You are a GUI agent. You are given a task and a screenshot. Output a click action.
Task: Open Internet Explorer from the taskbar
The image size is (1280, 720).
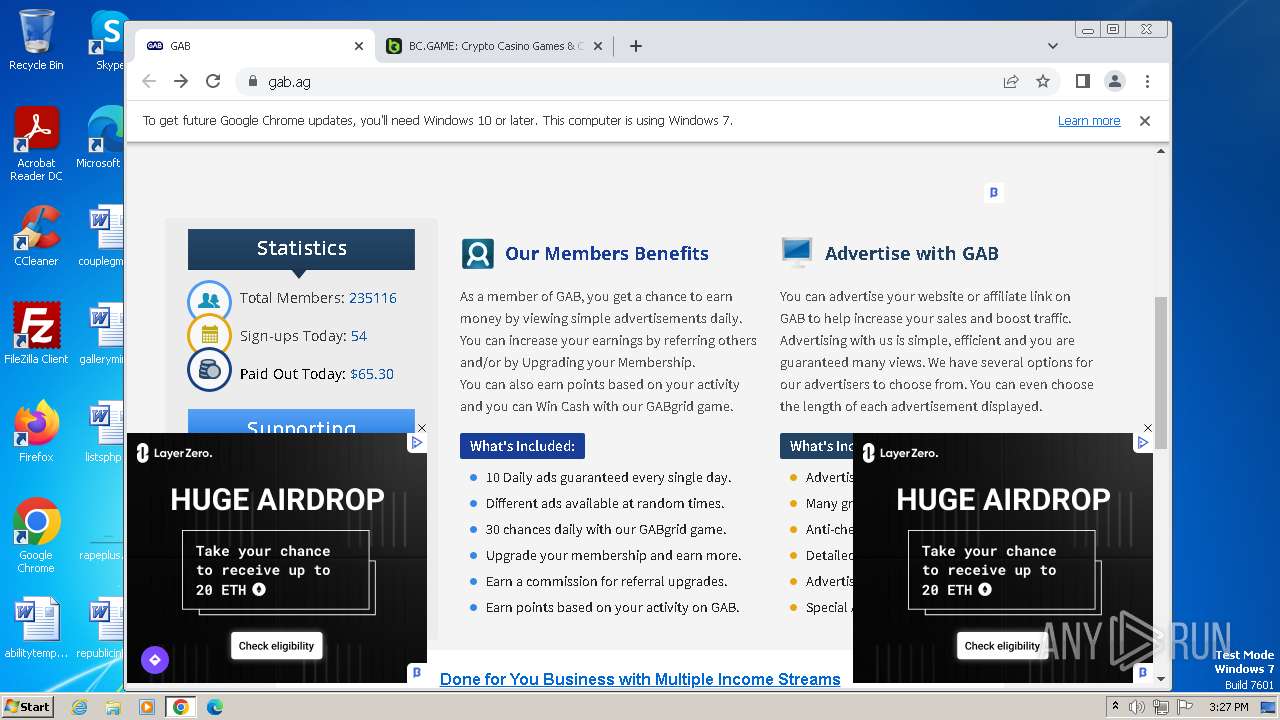[79, 707]
